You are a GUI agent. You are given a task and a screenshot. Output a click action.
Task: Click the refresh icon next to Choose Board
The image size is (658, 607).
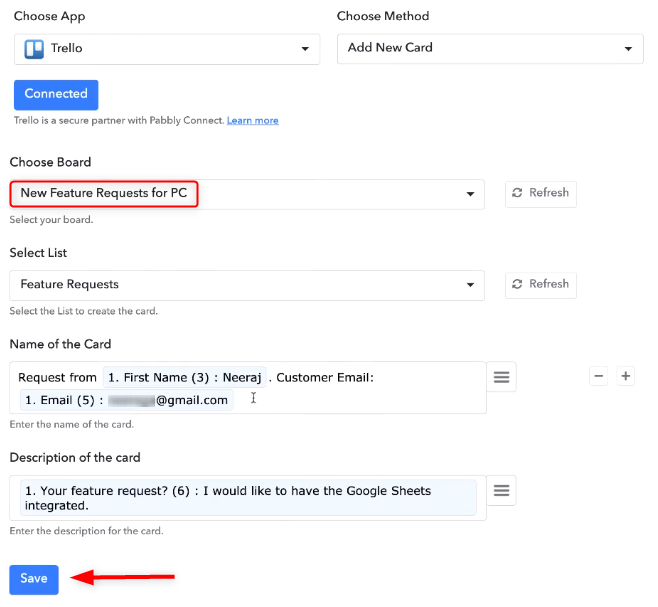[x=517, y=193]
